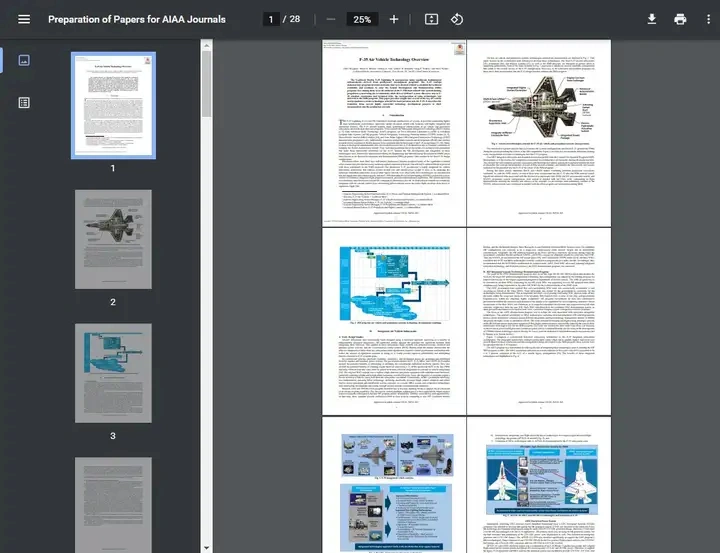Select page 3 thumbnail

(113, 373)
